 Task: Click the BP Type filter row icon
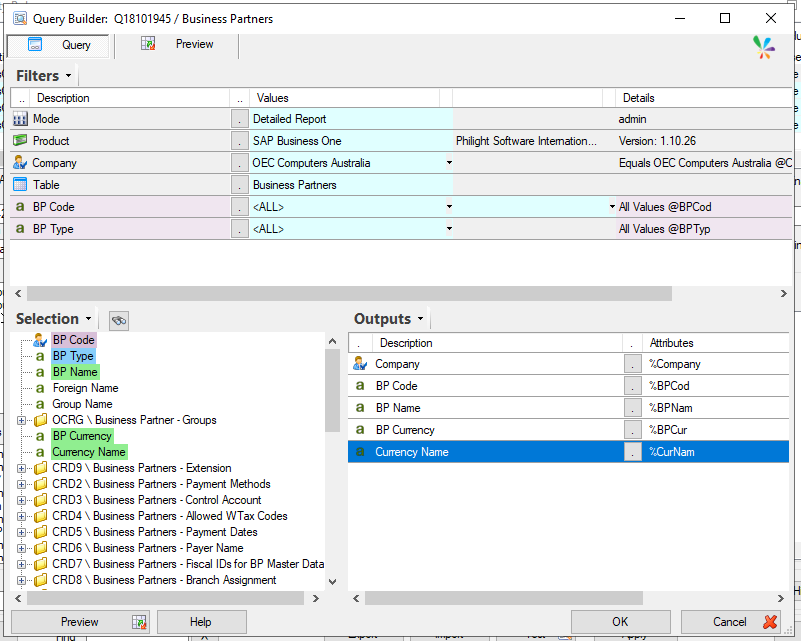click(x=20, y=228)
